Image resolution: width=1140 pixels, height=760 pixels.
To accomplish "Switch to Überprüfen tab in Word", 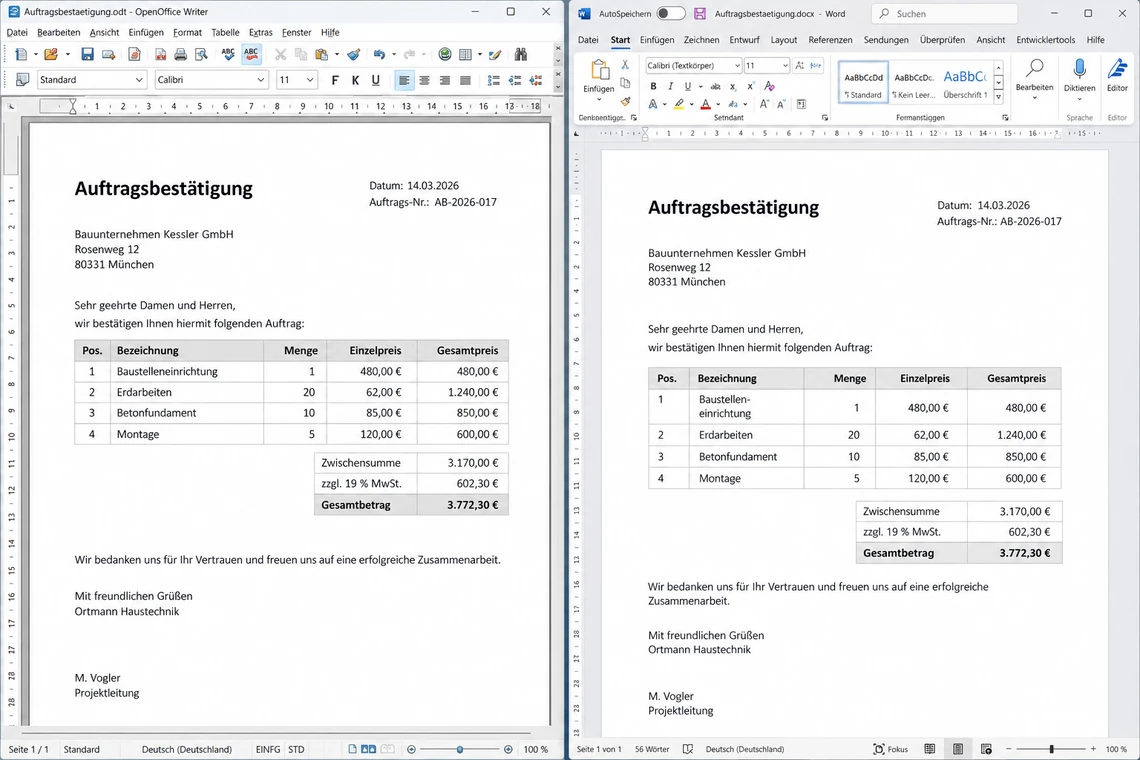I will [x=942, y=40].
